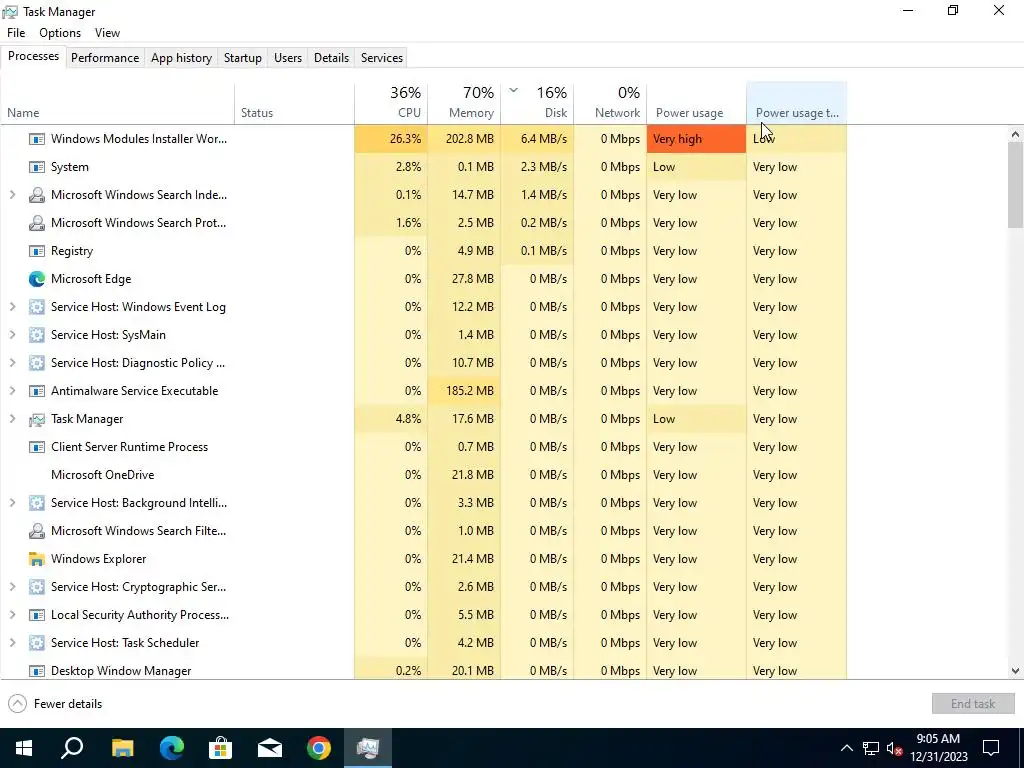
Task: Expand Service Host: Cryptographic Services group
Action: [12, 587]
